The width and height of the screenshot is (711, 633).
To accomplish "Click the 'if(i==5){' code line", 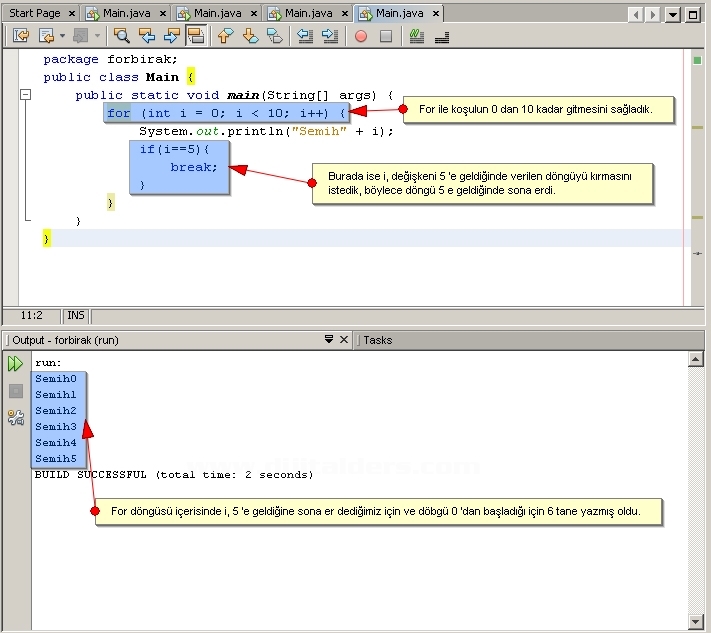I will coord(175,149).
